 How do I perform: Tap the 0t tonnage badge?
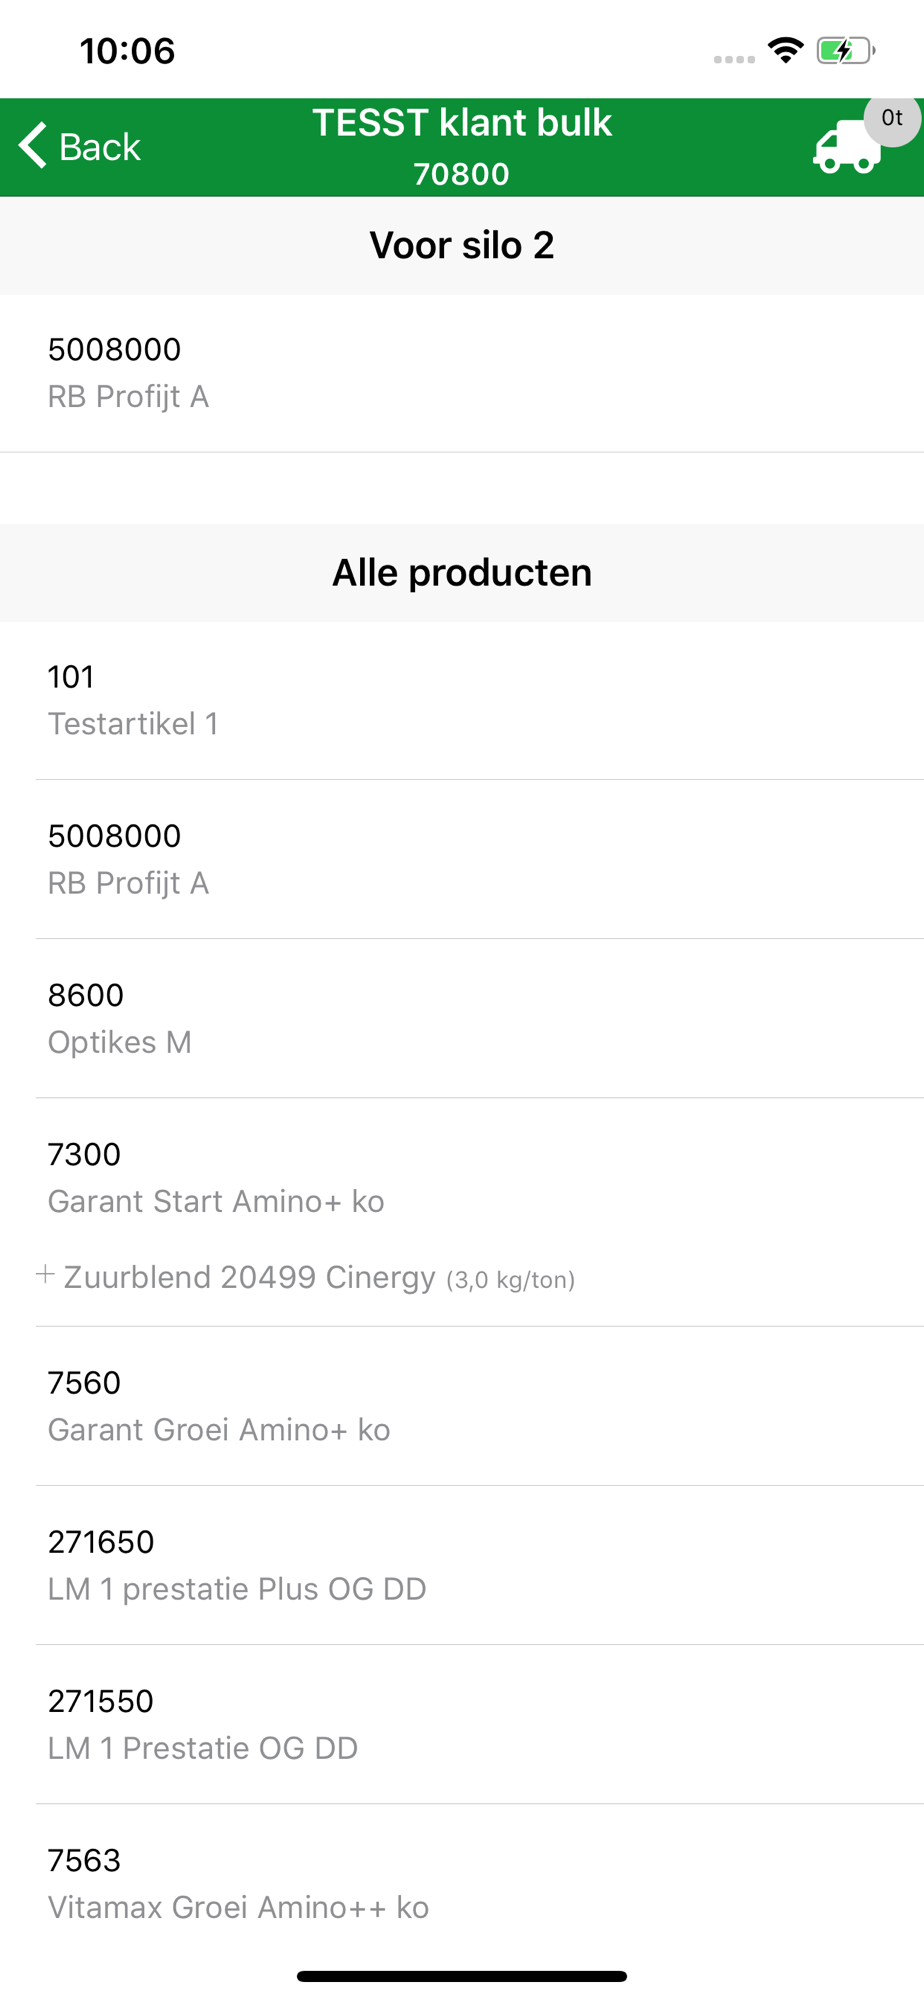[892, 118]
